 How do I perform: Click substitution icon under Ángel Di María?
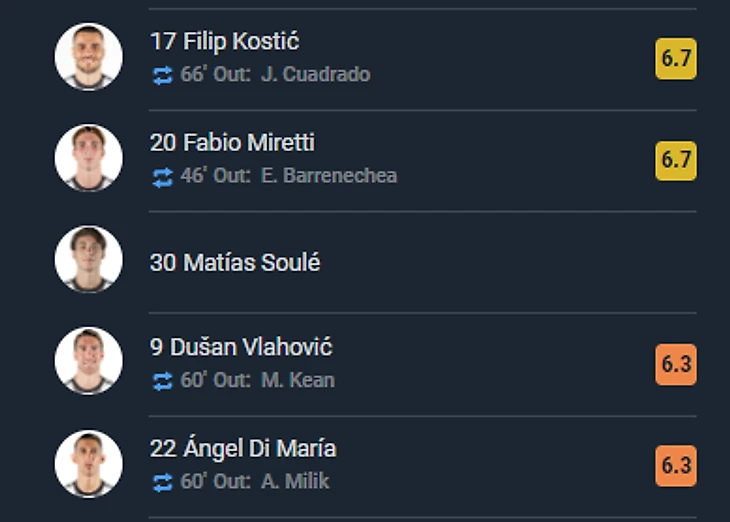pos(162,483)
